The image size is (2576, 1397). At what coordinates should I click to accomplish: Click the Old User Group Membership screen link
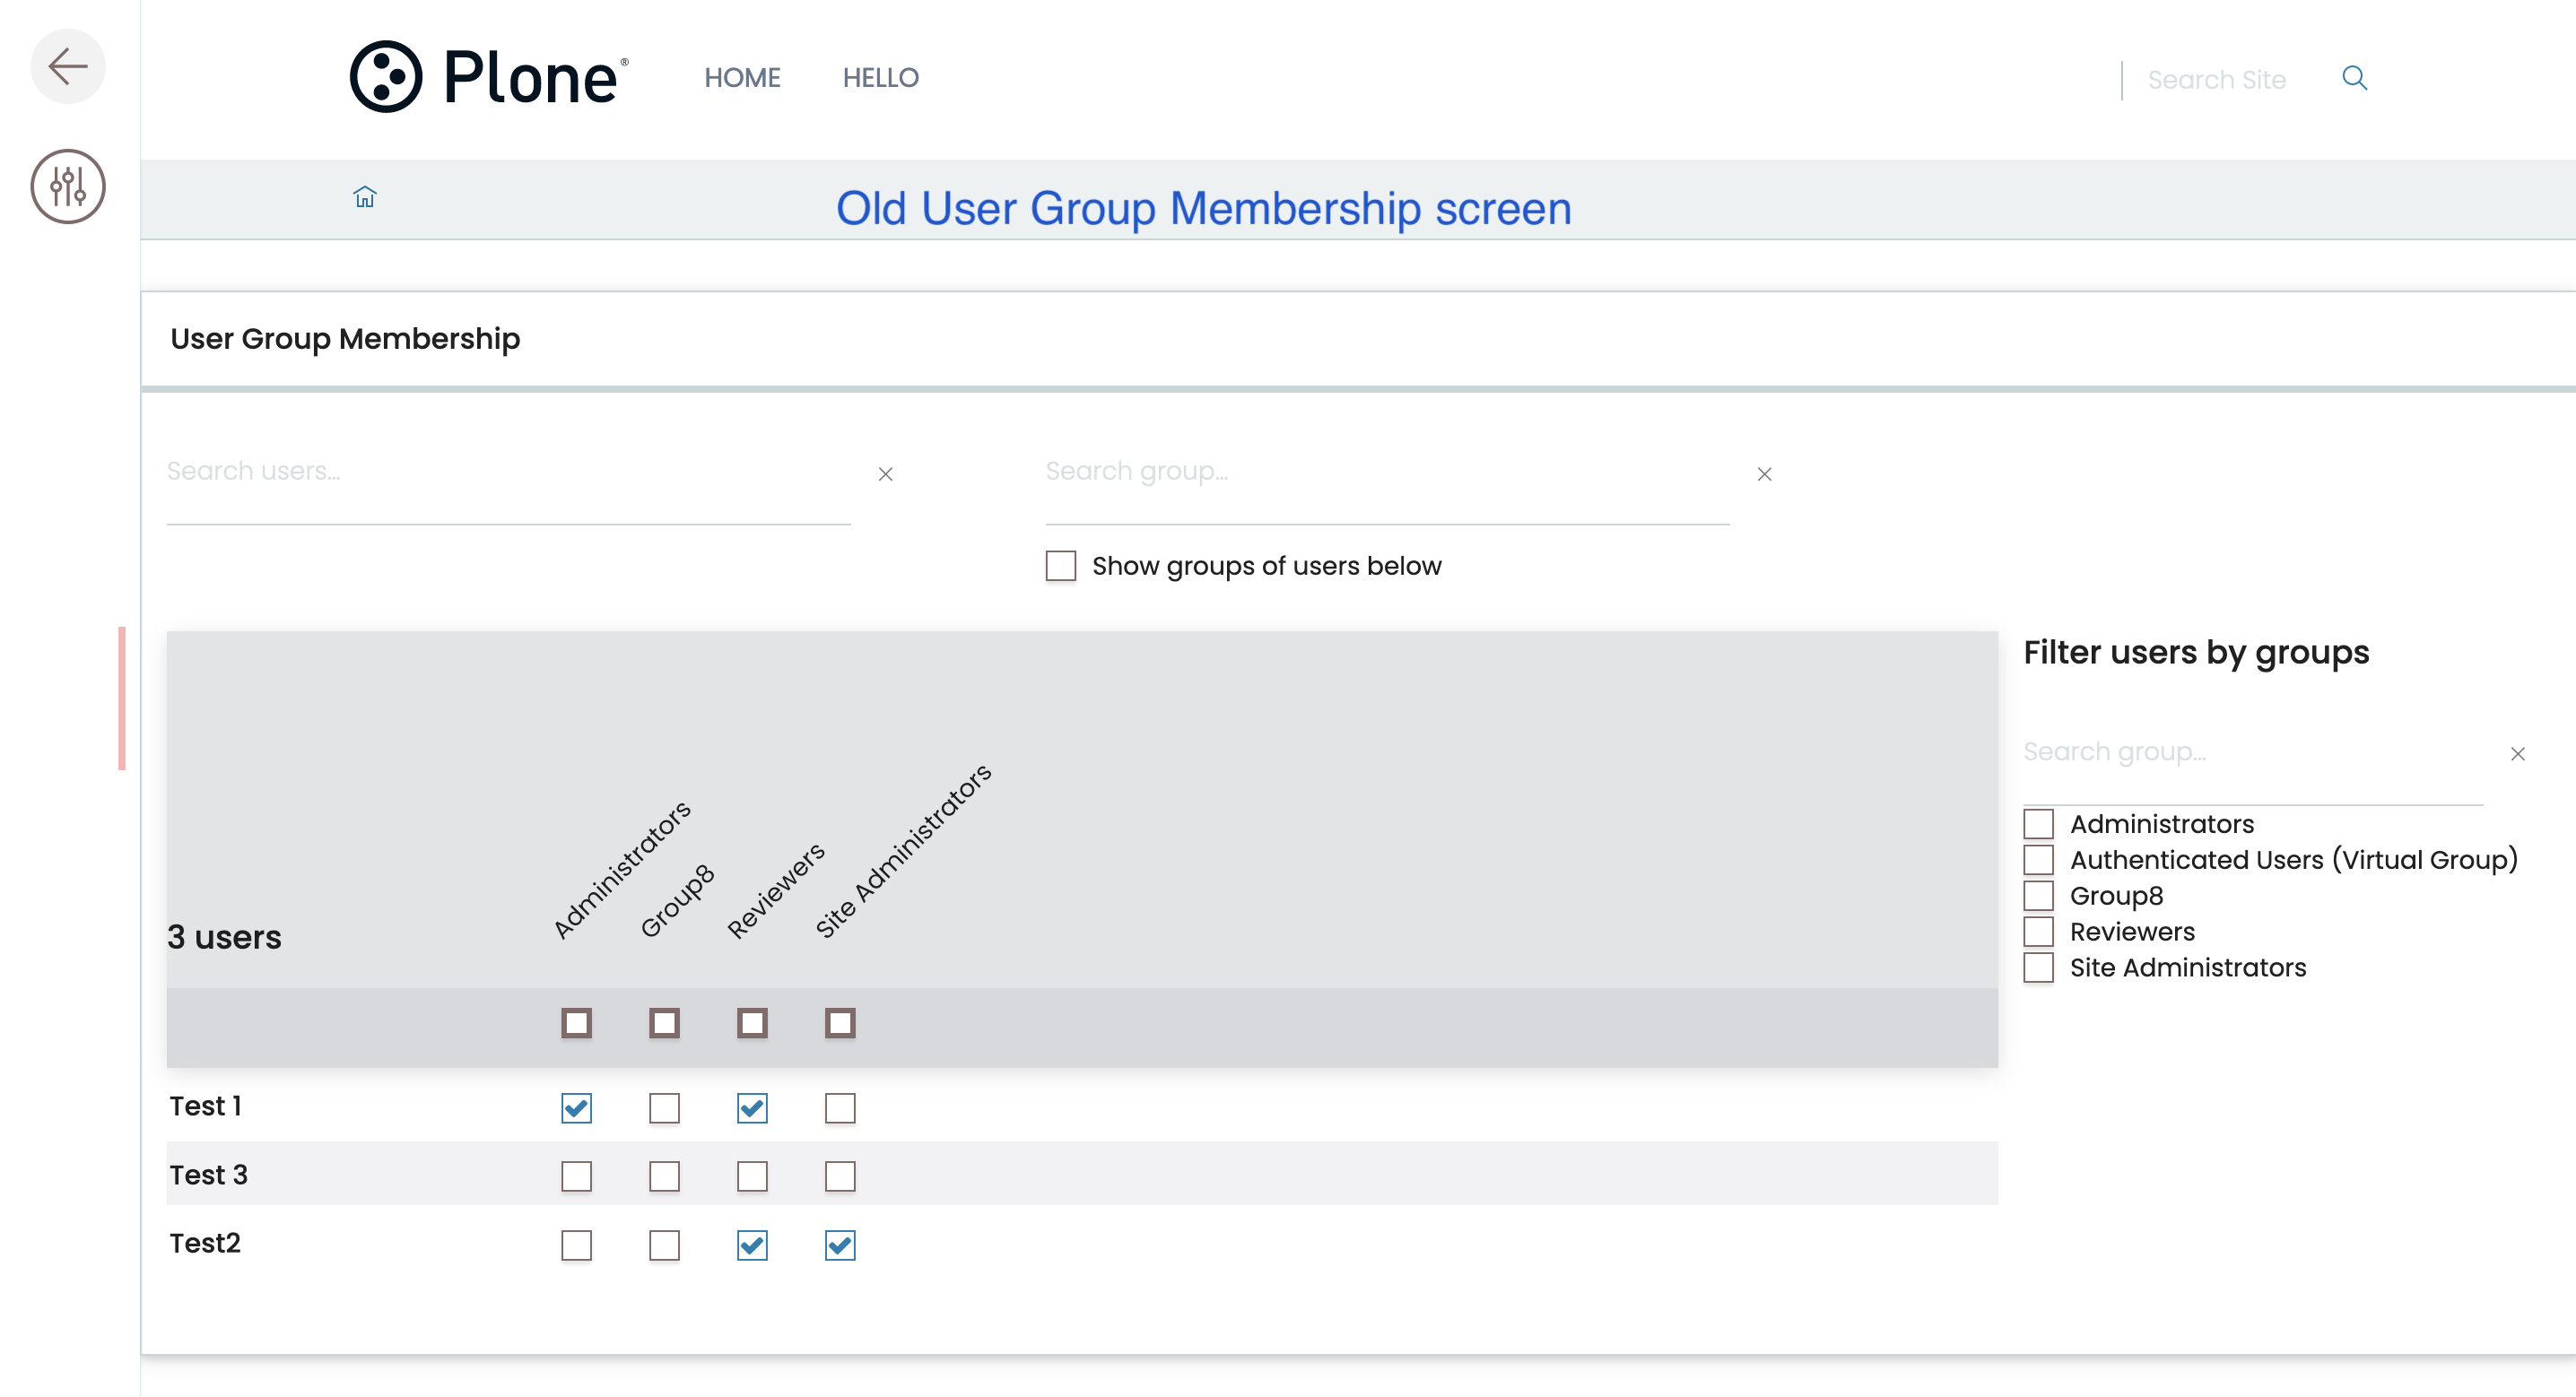1204,209
